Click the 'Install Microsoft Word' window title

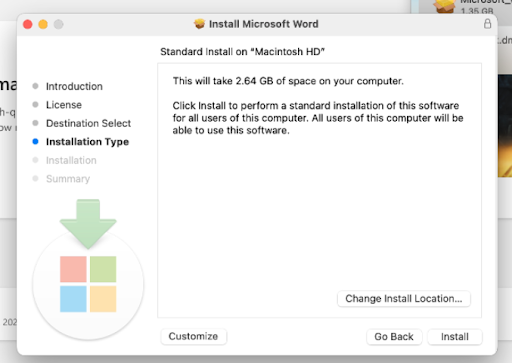point(263,24)
